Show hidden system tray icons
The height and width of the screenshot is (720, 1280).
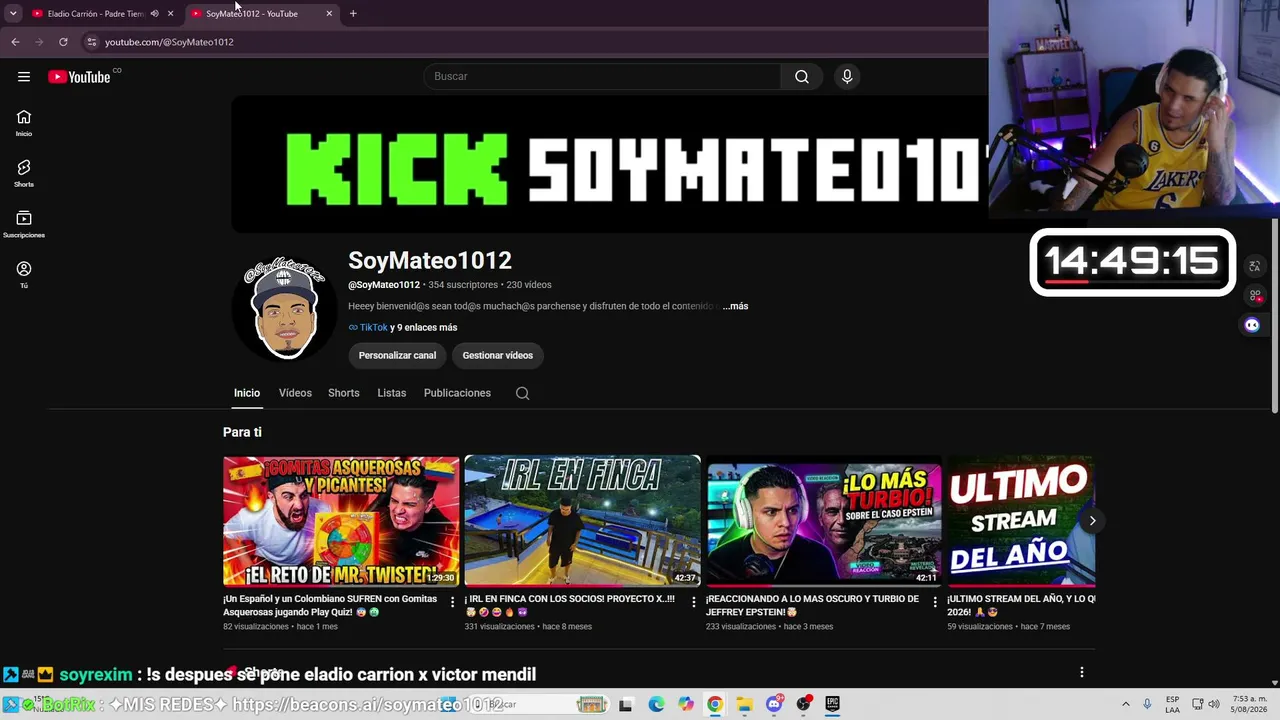1125,704
